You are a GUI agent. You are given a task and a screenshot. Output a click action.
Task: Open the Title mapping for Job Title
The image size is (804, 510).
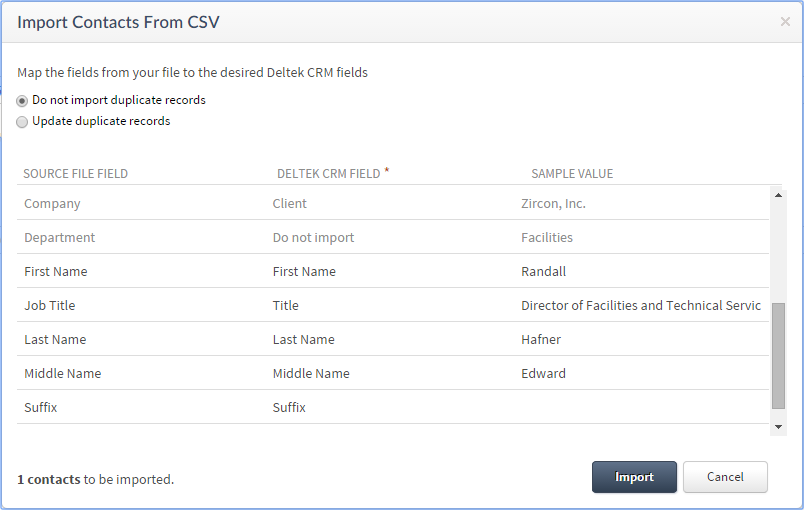pyautogui.click(x=286, y=306)
